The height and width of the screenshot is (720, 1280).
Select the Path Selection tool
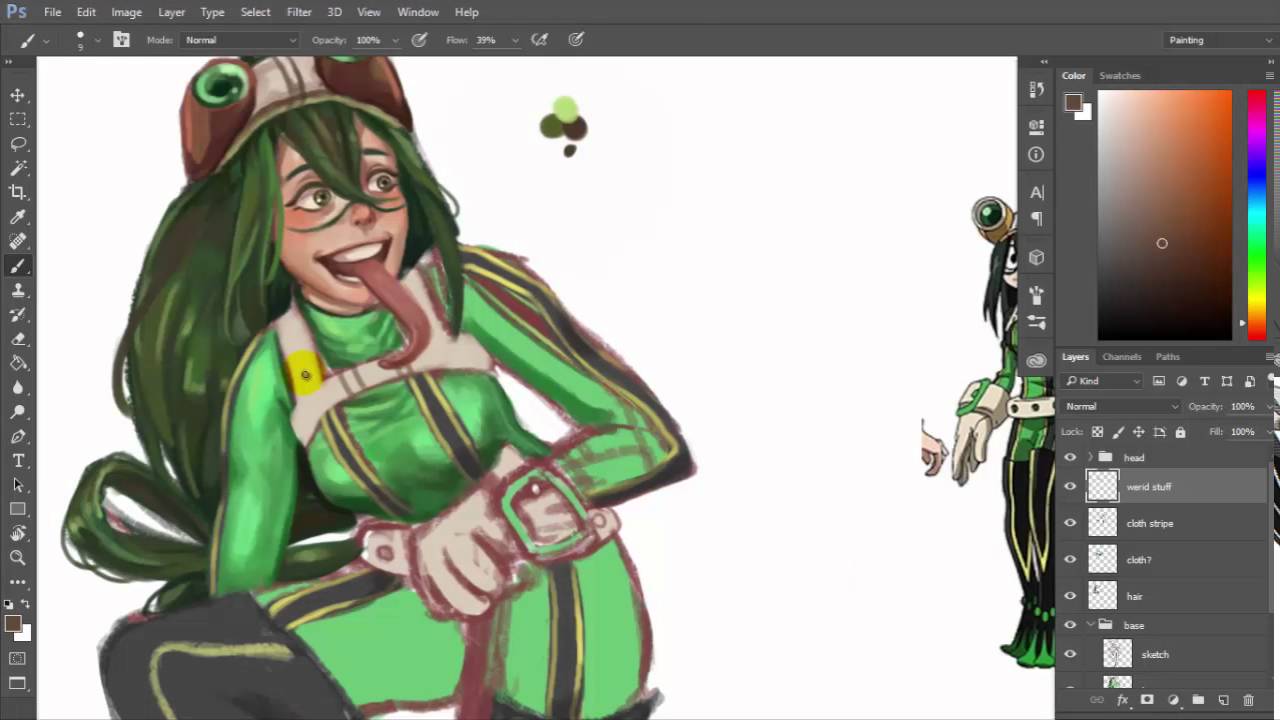pyautogui.click(x=18, y=485)
